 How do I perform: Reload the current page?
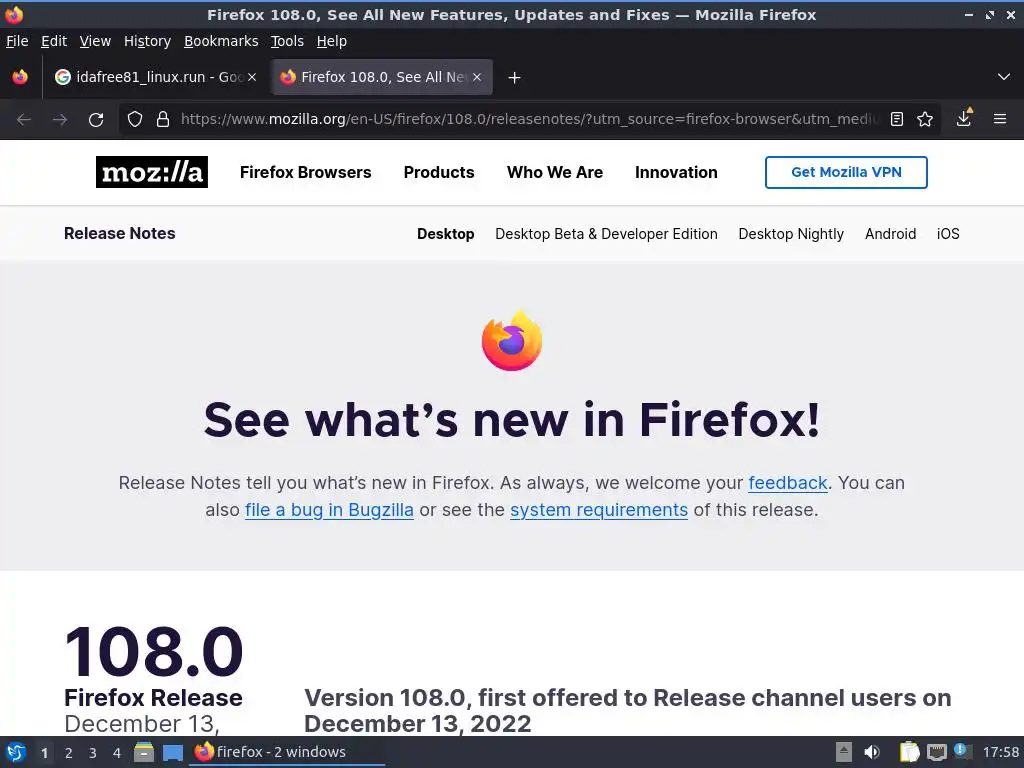(96, 120)
